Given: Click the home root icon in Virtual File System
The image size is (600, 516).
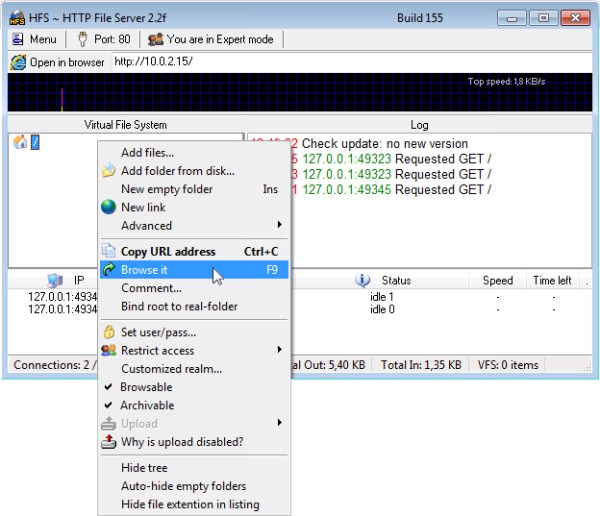Looking at the screenshot, I should (19, 142).
